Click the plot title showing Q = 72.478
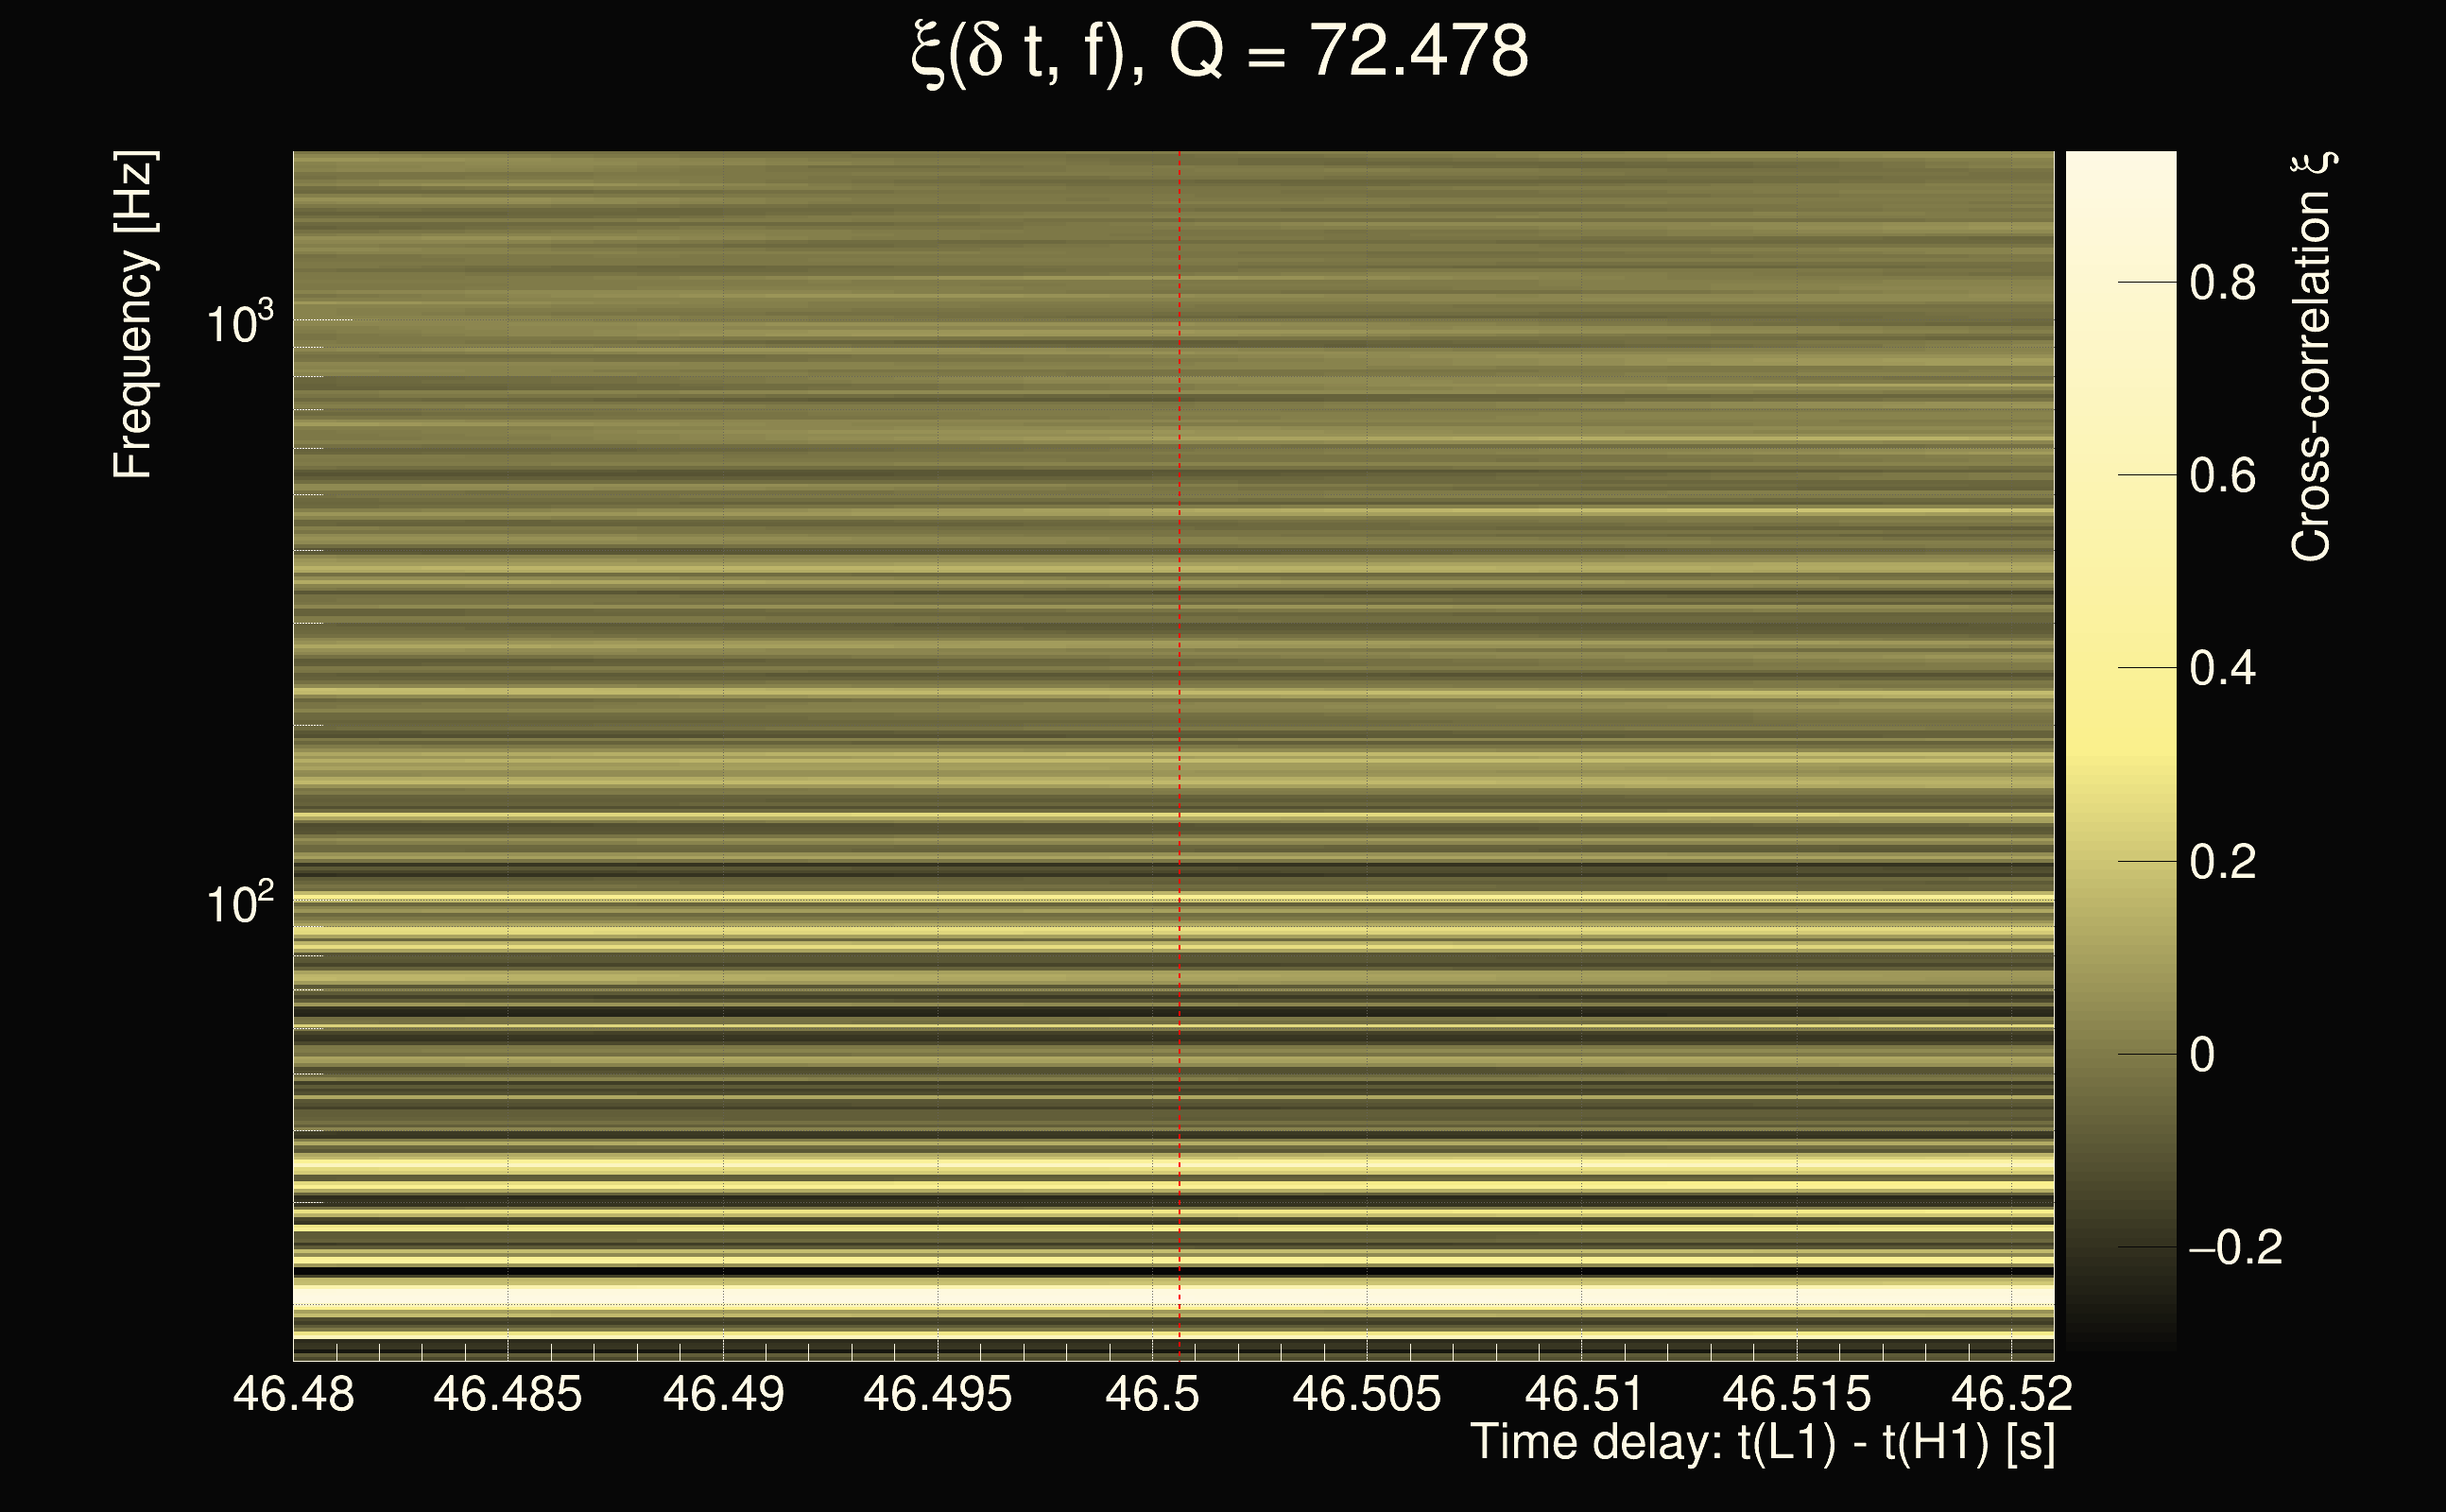Viewport: 2446px width, 1512px height. pos(1220,52)
